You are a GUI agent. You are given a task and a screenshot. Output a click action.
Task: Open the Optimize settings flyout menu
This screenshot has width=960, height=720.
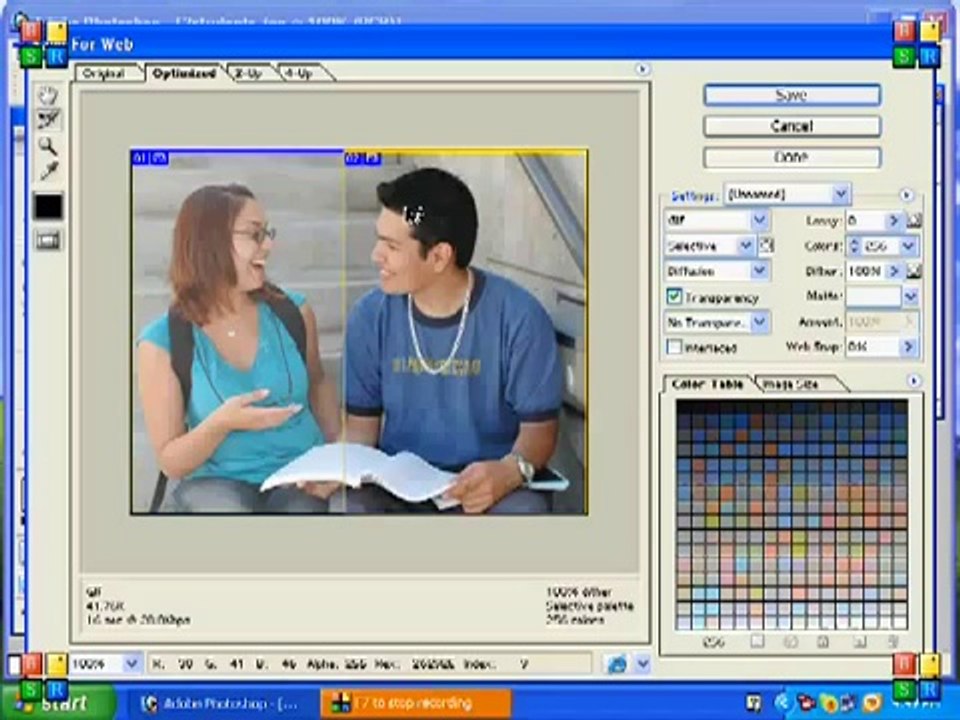pos(907,195)
